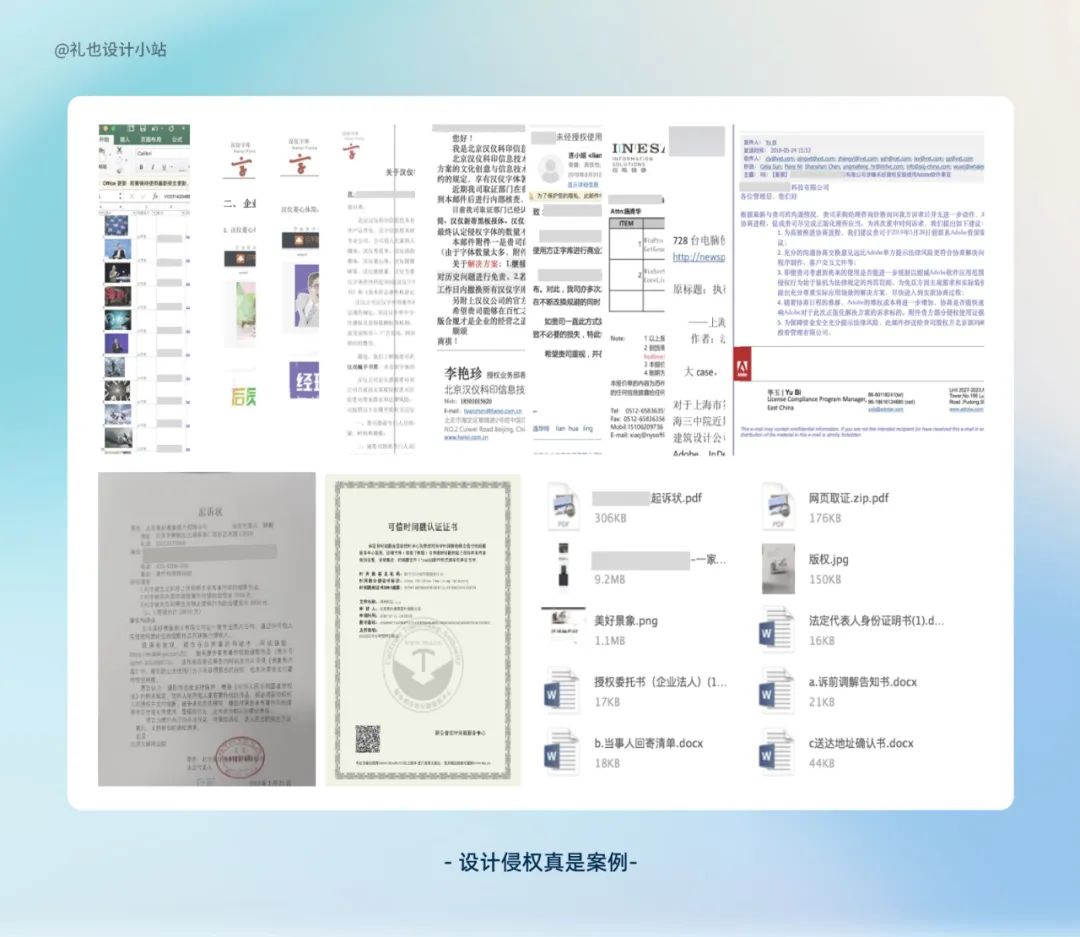Open the Underline style dropdown arrow
Viewport: 1080px width, 937px height.
(172, 167)
